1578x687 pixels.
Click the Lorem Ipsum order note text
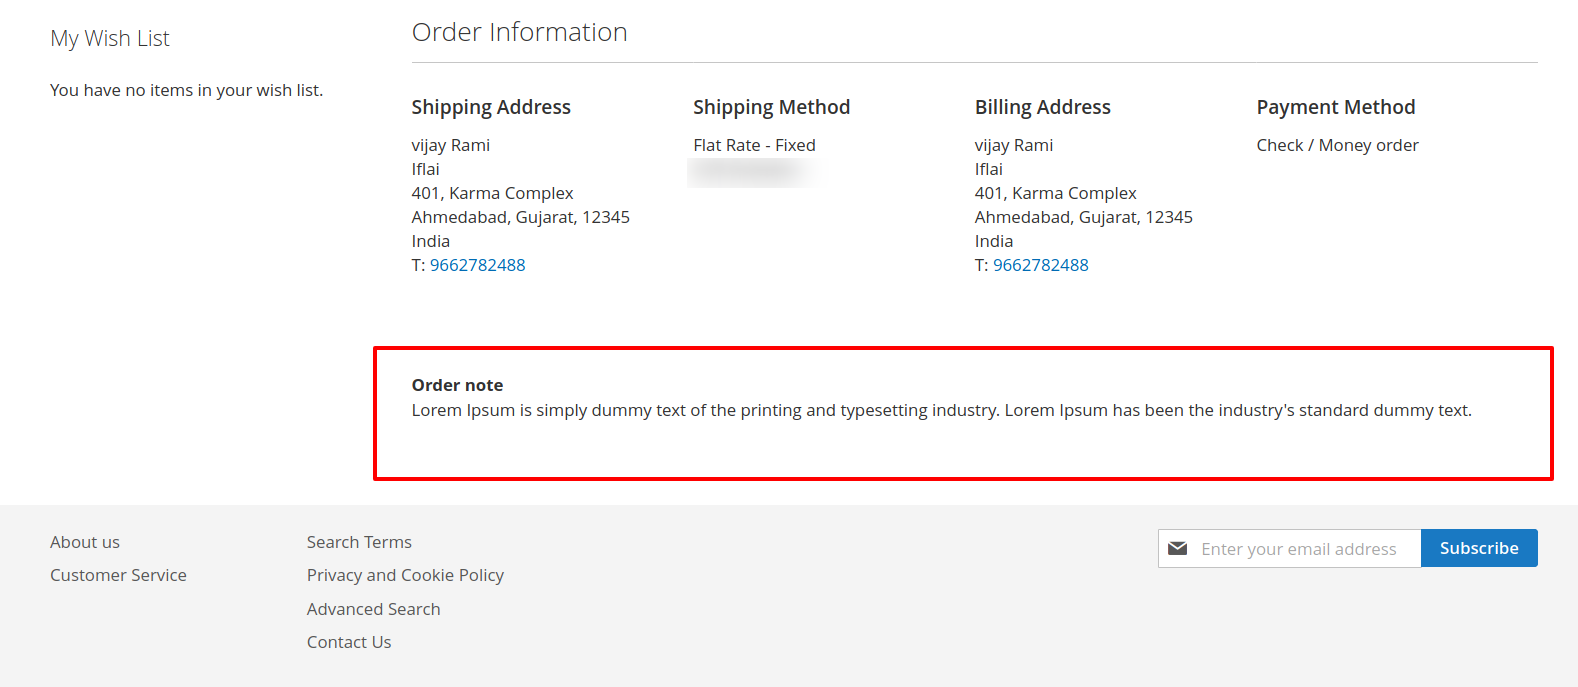tap(942, 410)
